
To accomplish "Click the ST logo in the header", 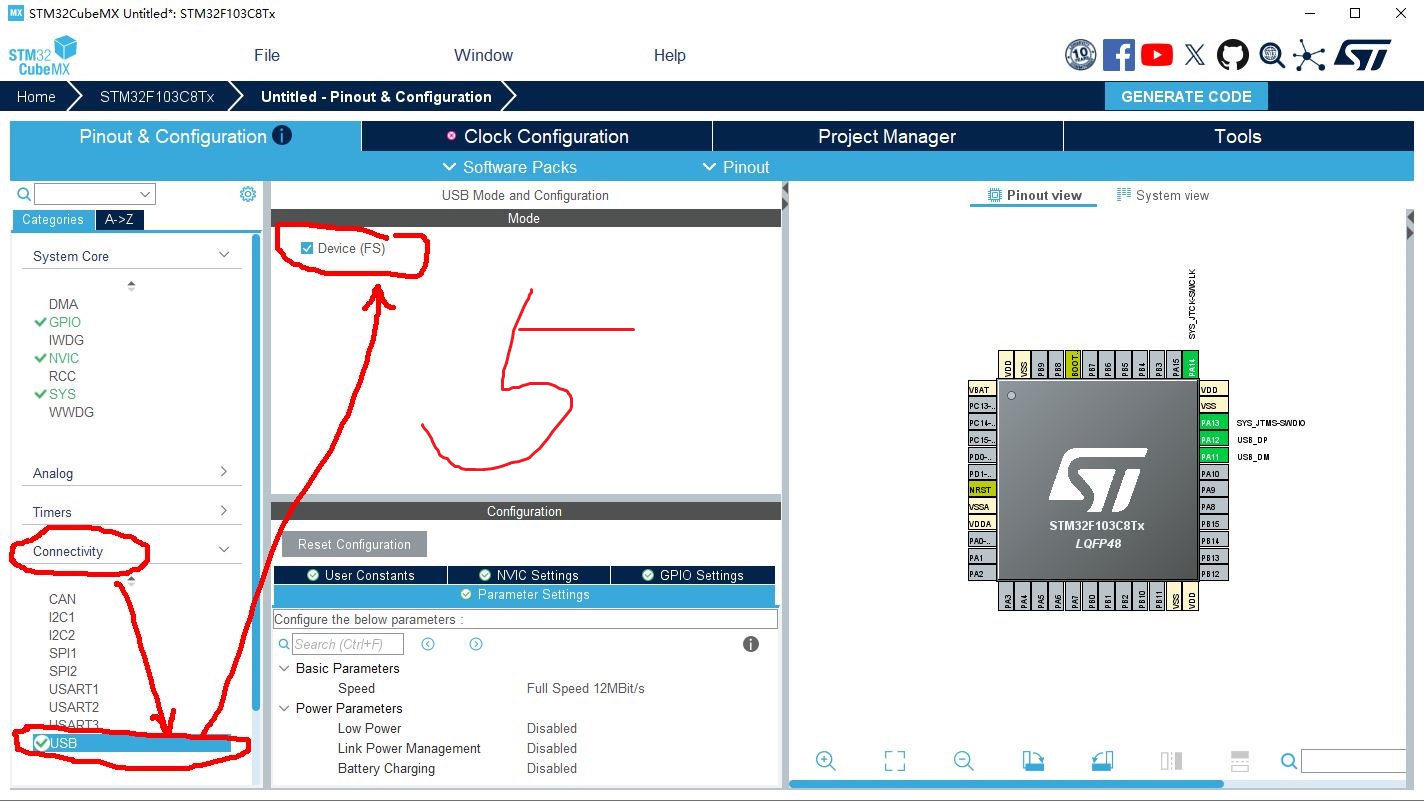I will point(1362,55).
